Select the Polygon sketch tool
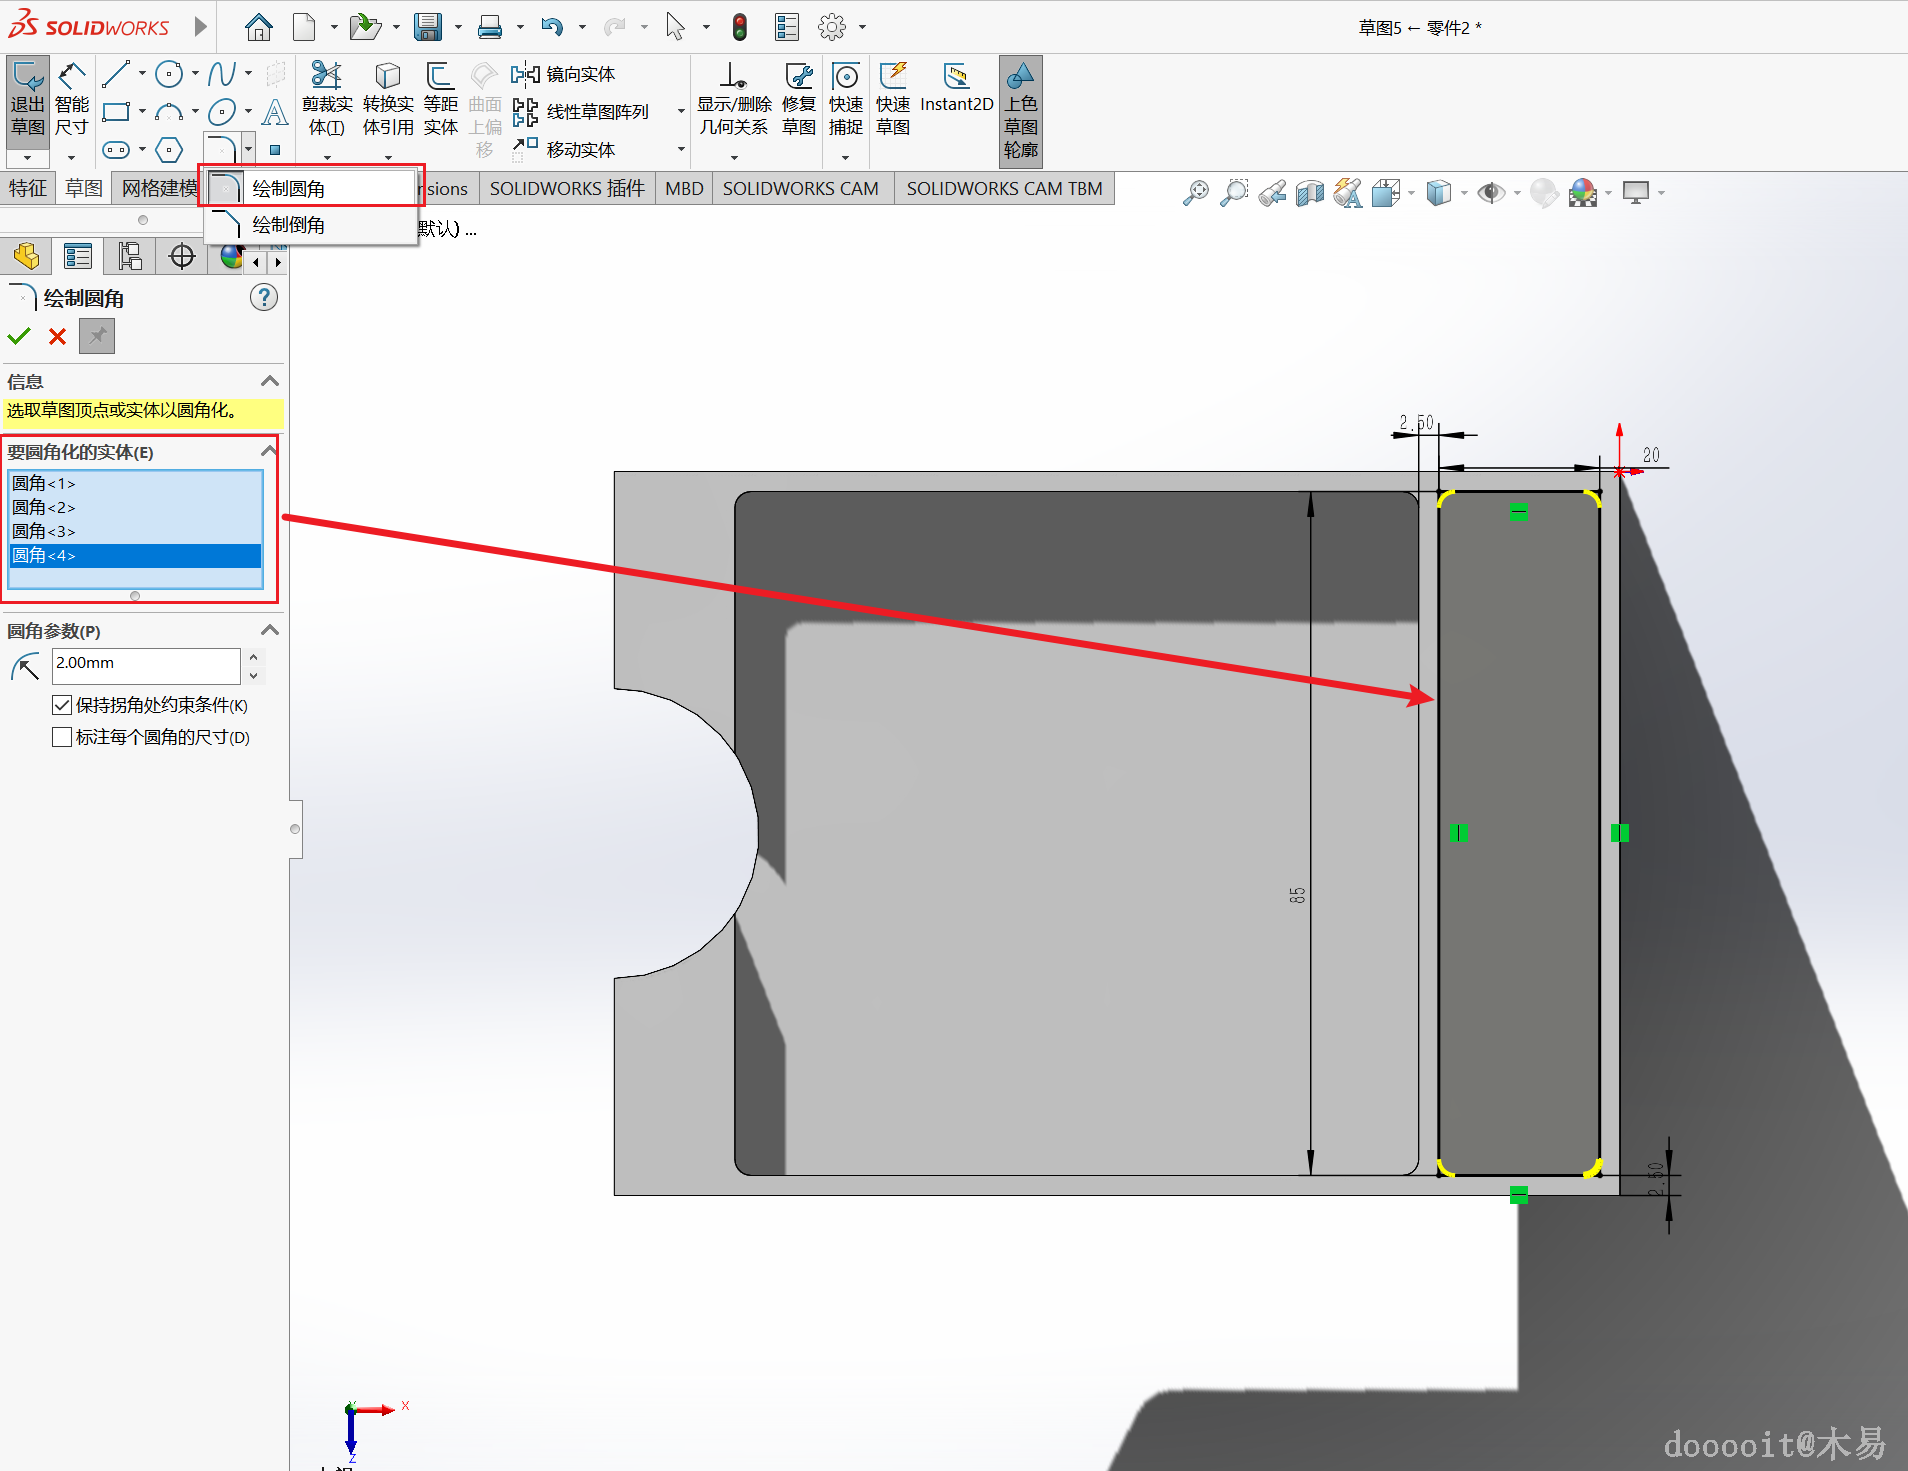The width and height of the screenshot is (1908, 1471). (x=169, y=150)
